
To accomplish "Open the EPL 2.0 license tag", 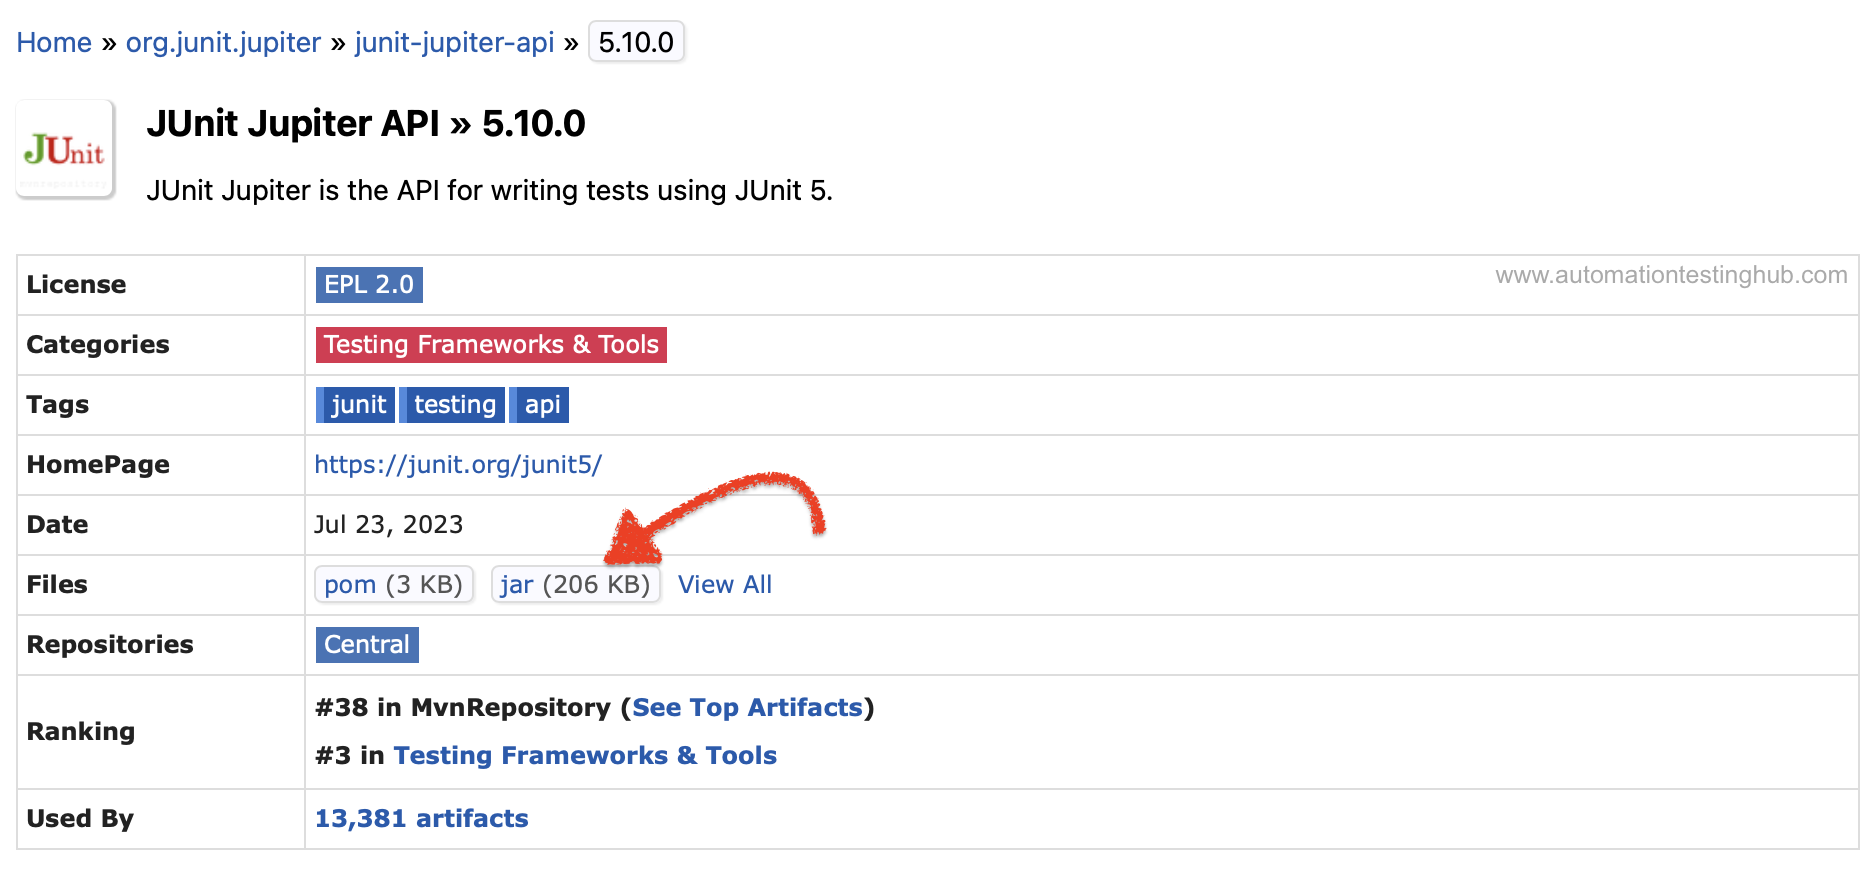I will pos(369,284).
